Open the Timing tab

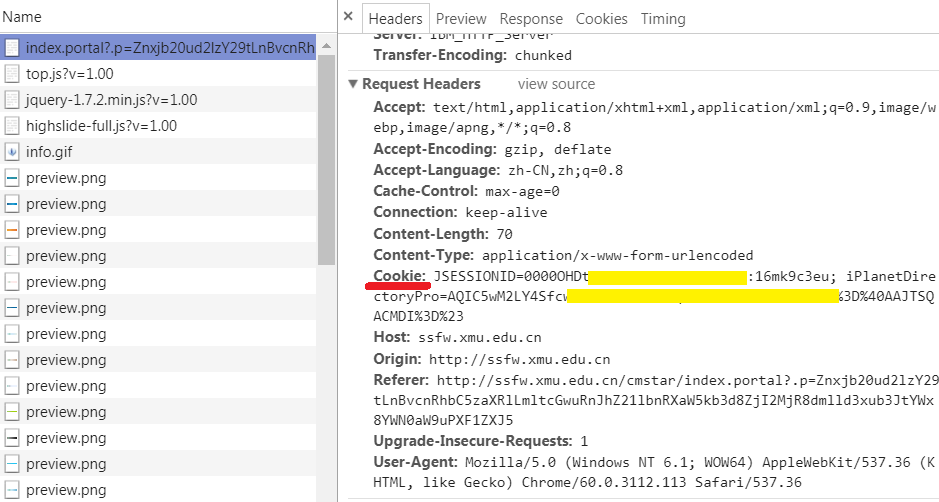pos(663,19)
